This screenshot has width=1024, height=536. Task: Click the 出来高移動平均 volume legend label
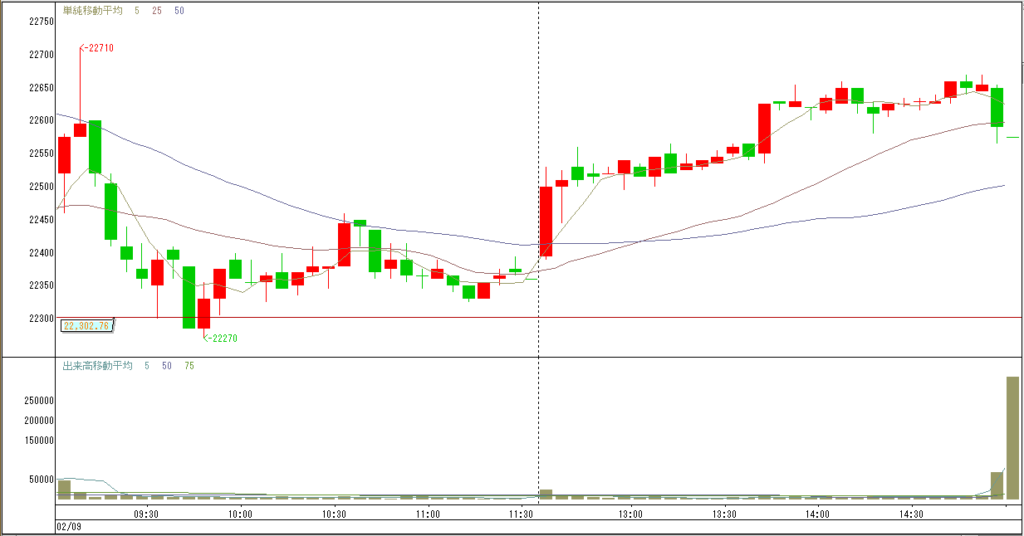point(96,366)
